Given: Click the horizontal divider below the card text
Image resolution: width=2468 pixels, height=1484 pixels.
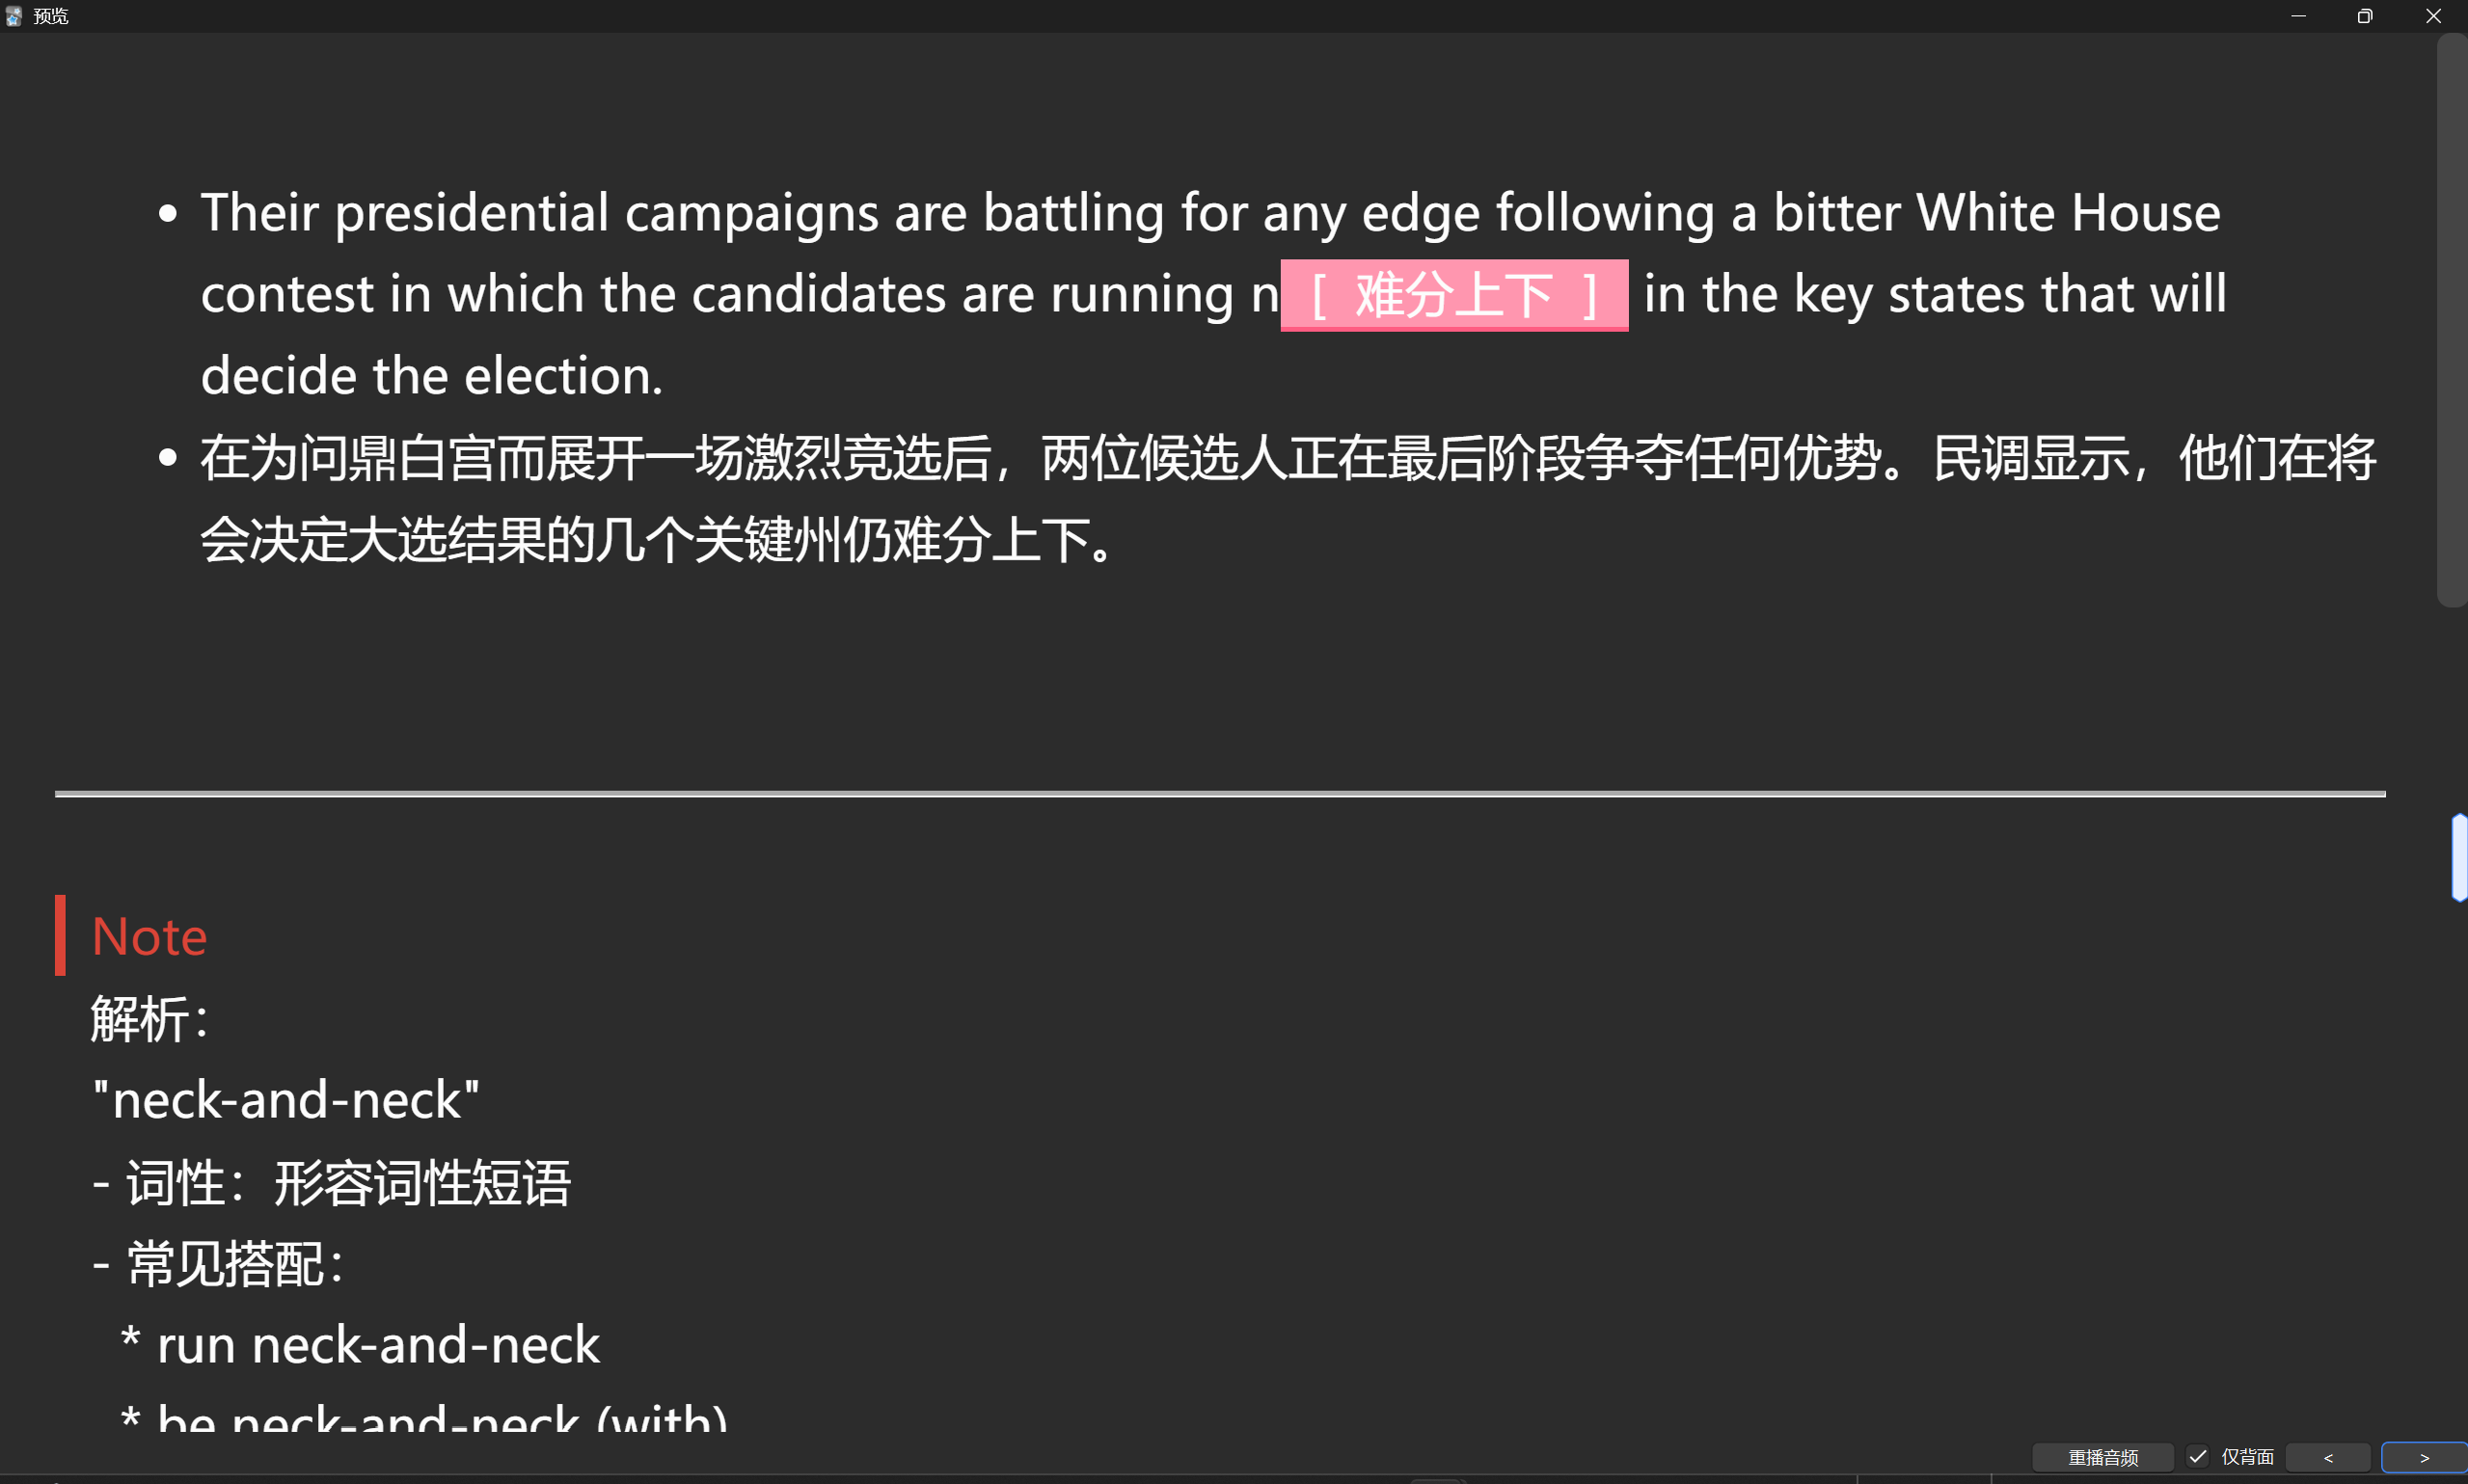Looking at the screenshot, I should pos(1220,794).
